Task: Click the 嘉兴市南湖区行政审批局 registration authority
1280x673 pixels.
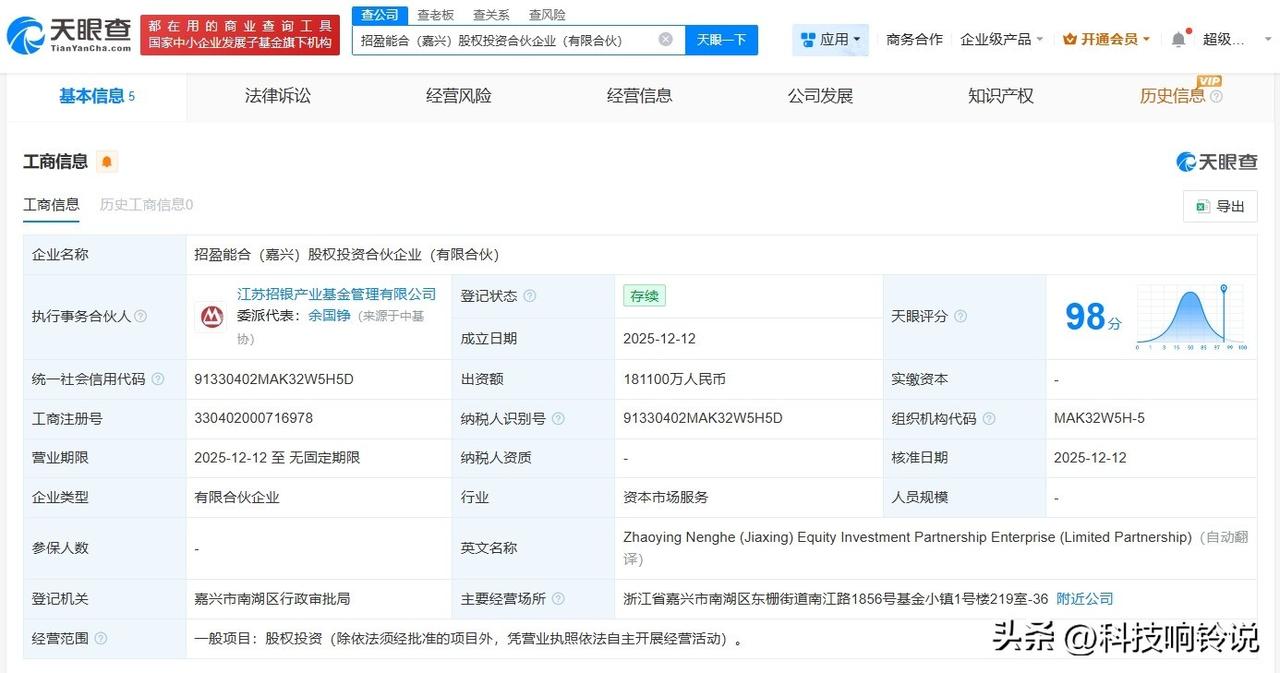Action: (x=272, y=599)
